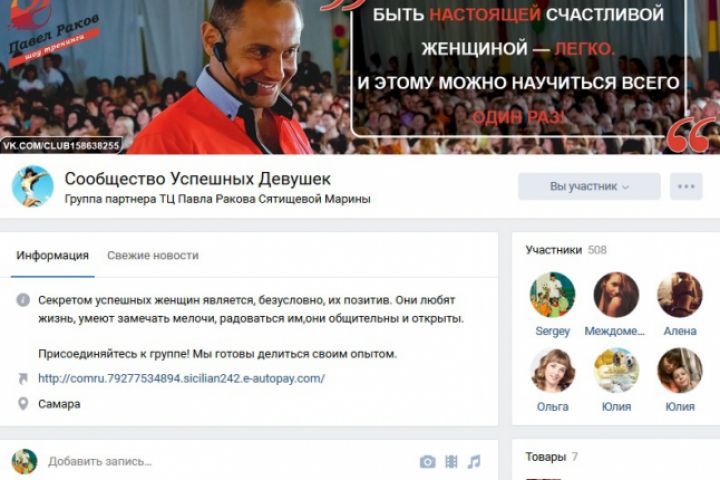Open the e-autopay.com website link
720x480 pixels.
(181, 378)
